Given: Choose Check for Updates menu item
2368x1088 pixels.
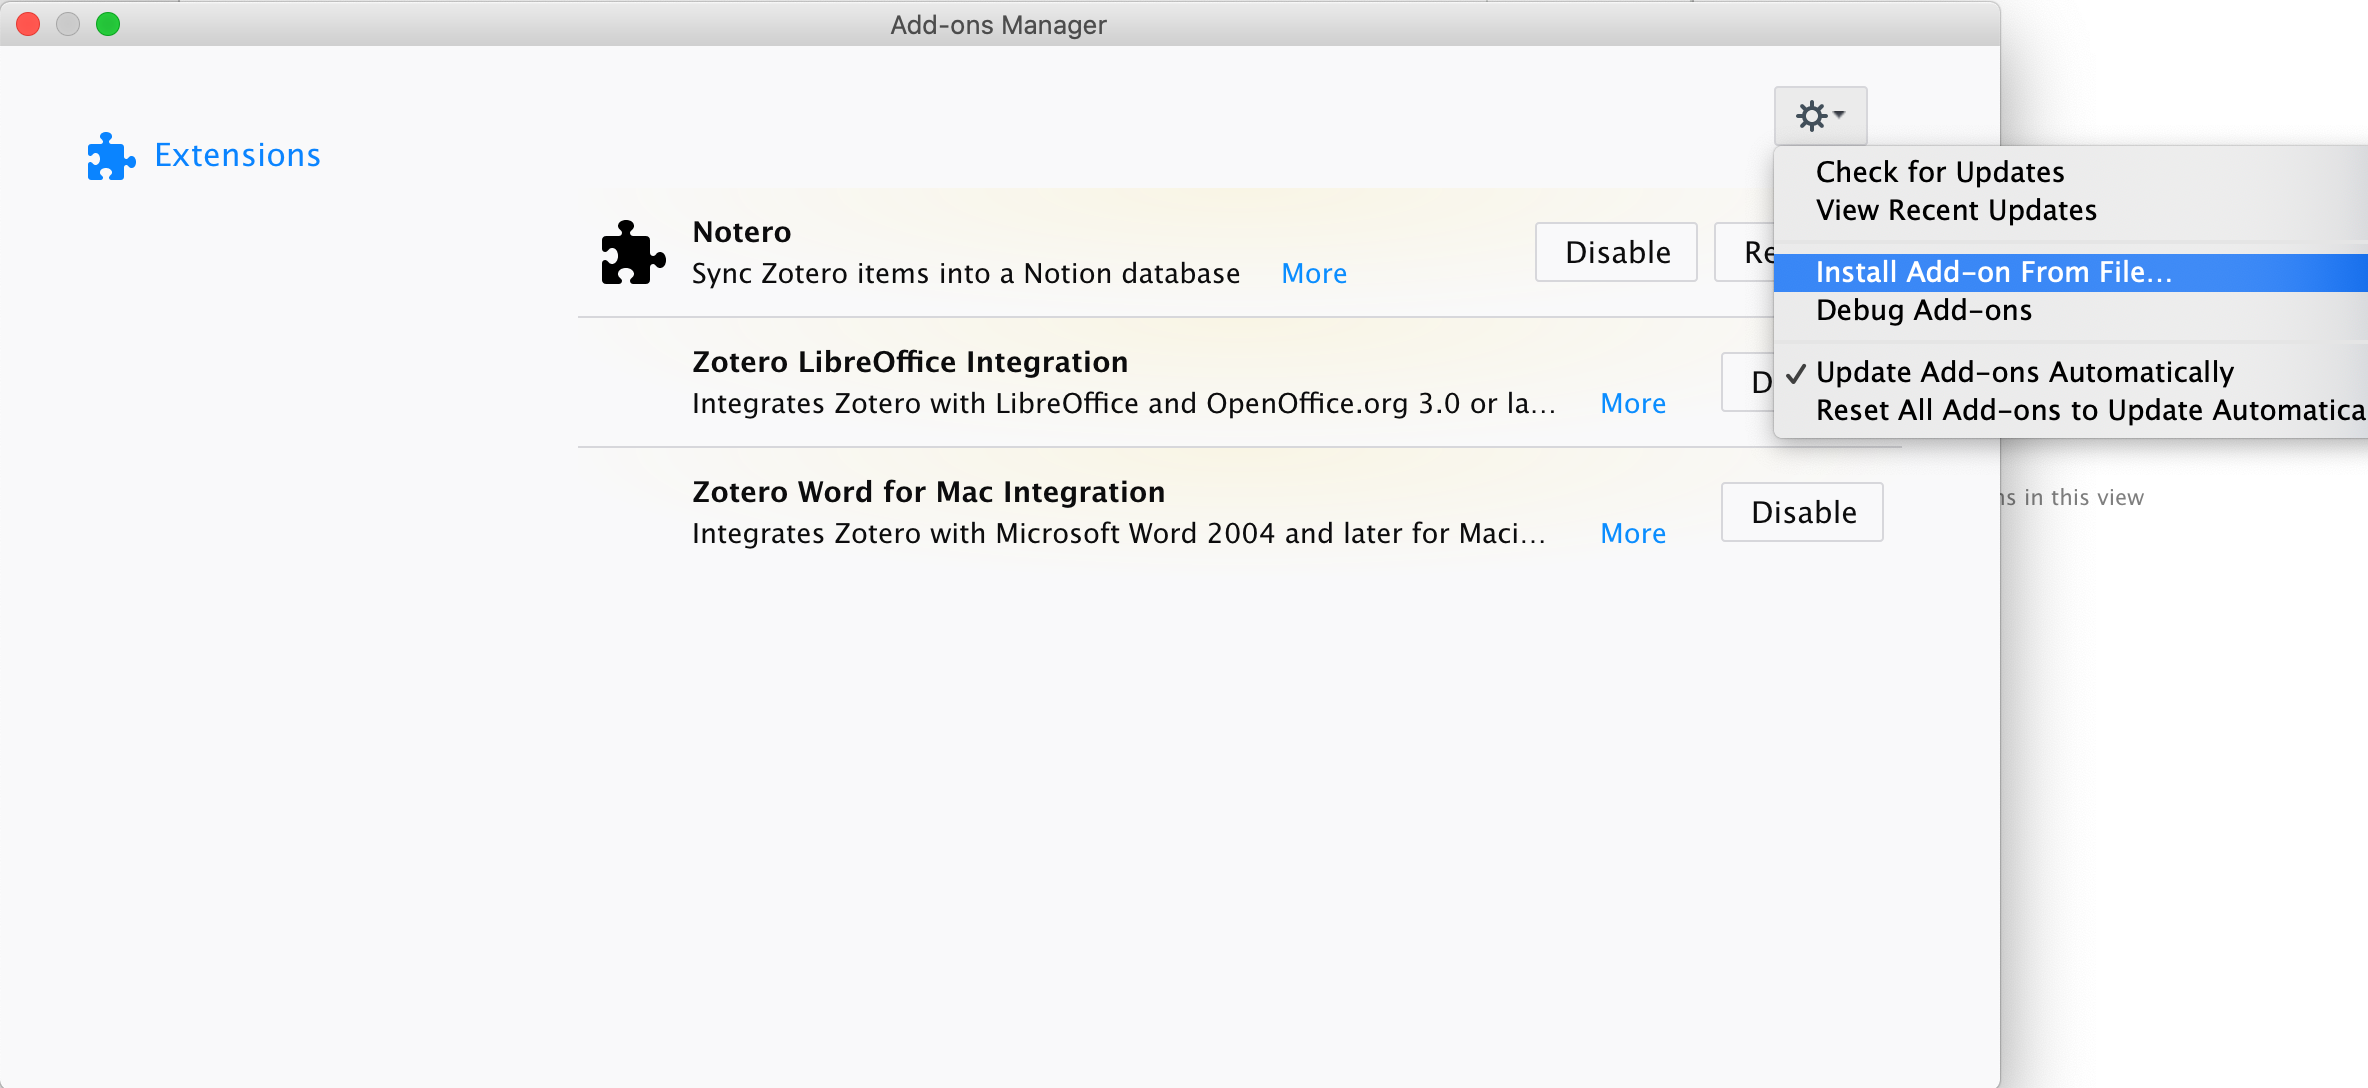Looking at the screenshot, I should [x=1939, y=172].
